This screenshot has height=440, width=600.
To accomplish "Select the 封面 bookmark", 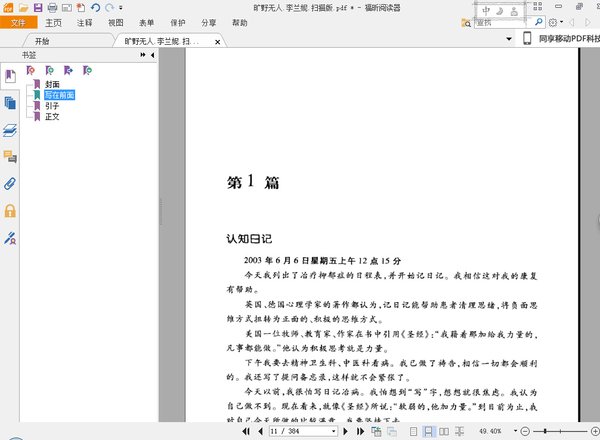I will point(52,84).
